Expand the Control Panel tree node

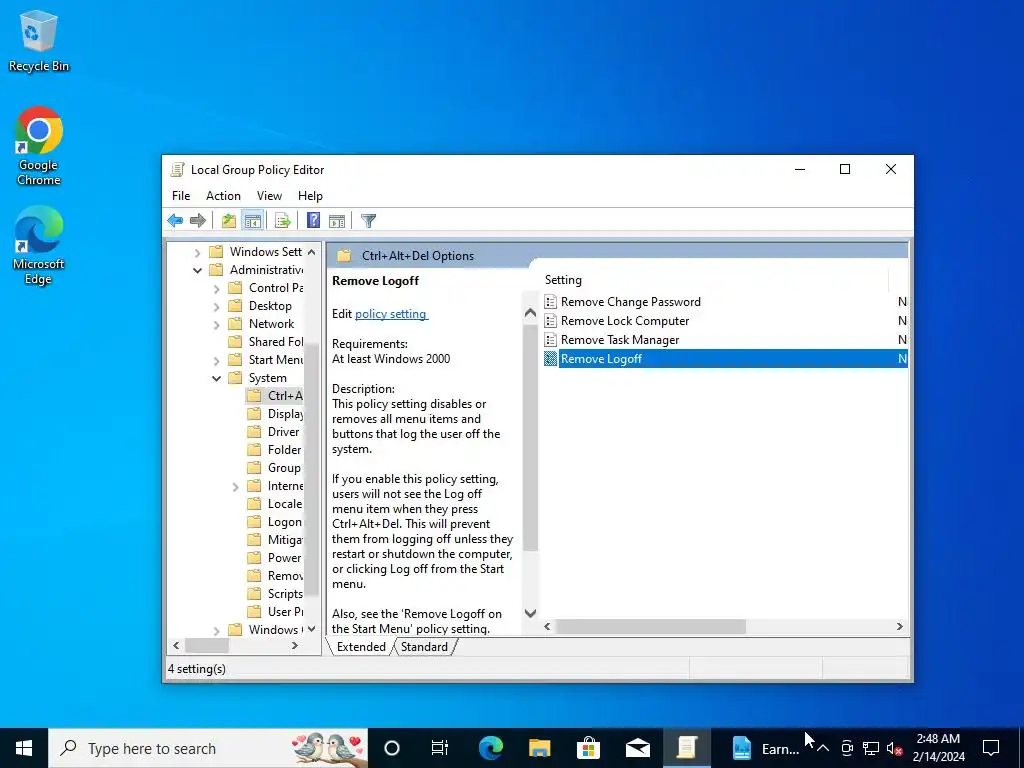click(216, 289)
